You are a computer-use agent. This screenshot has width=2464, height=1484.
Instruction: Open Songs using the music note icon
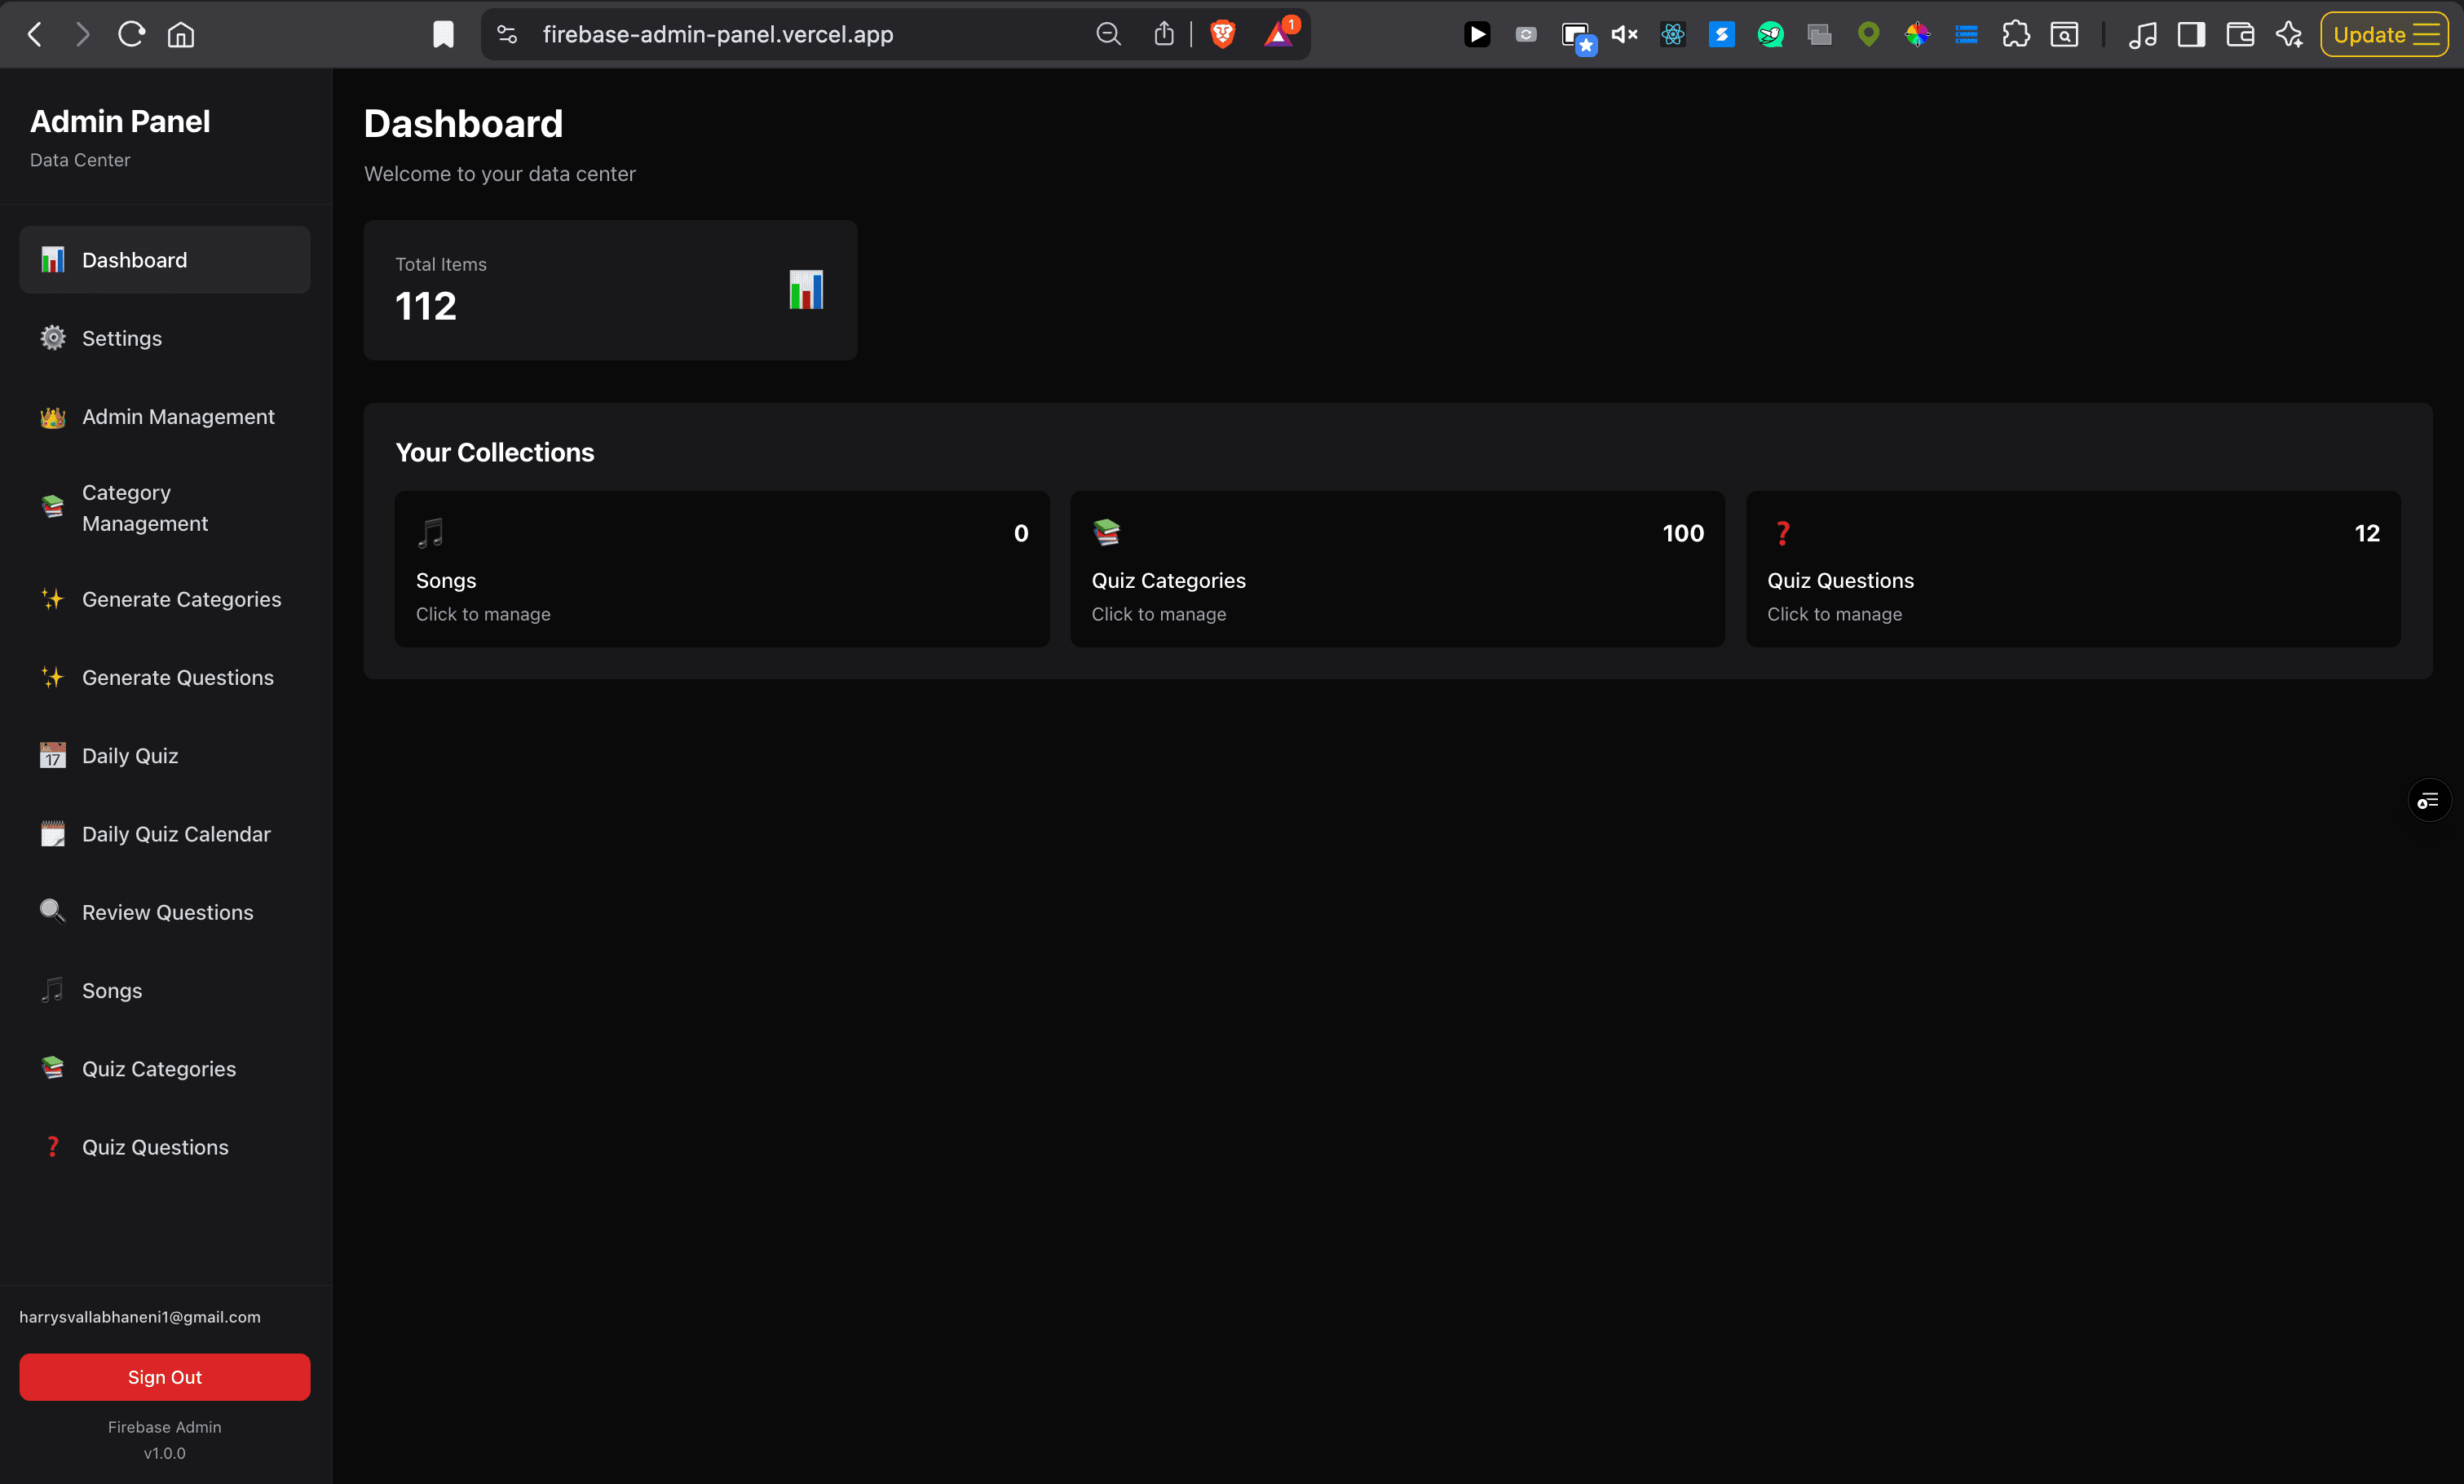[52, 990]
